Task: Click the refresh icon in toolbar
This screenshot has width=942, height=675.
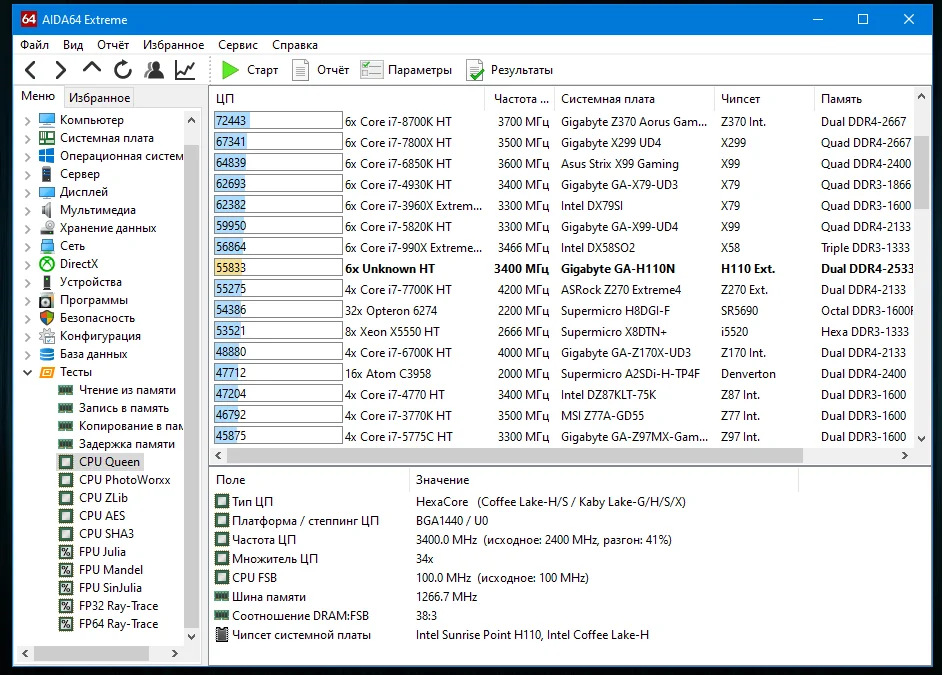Action: pos(123,70)
